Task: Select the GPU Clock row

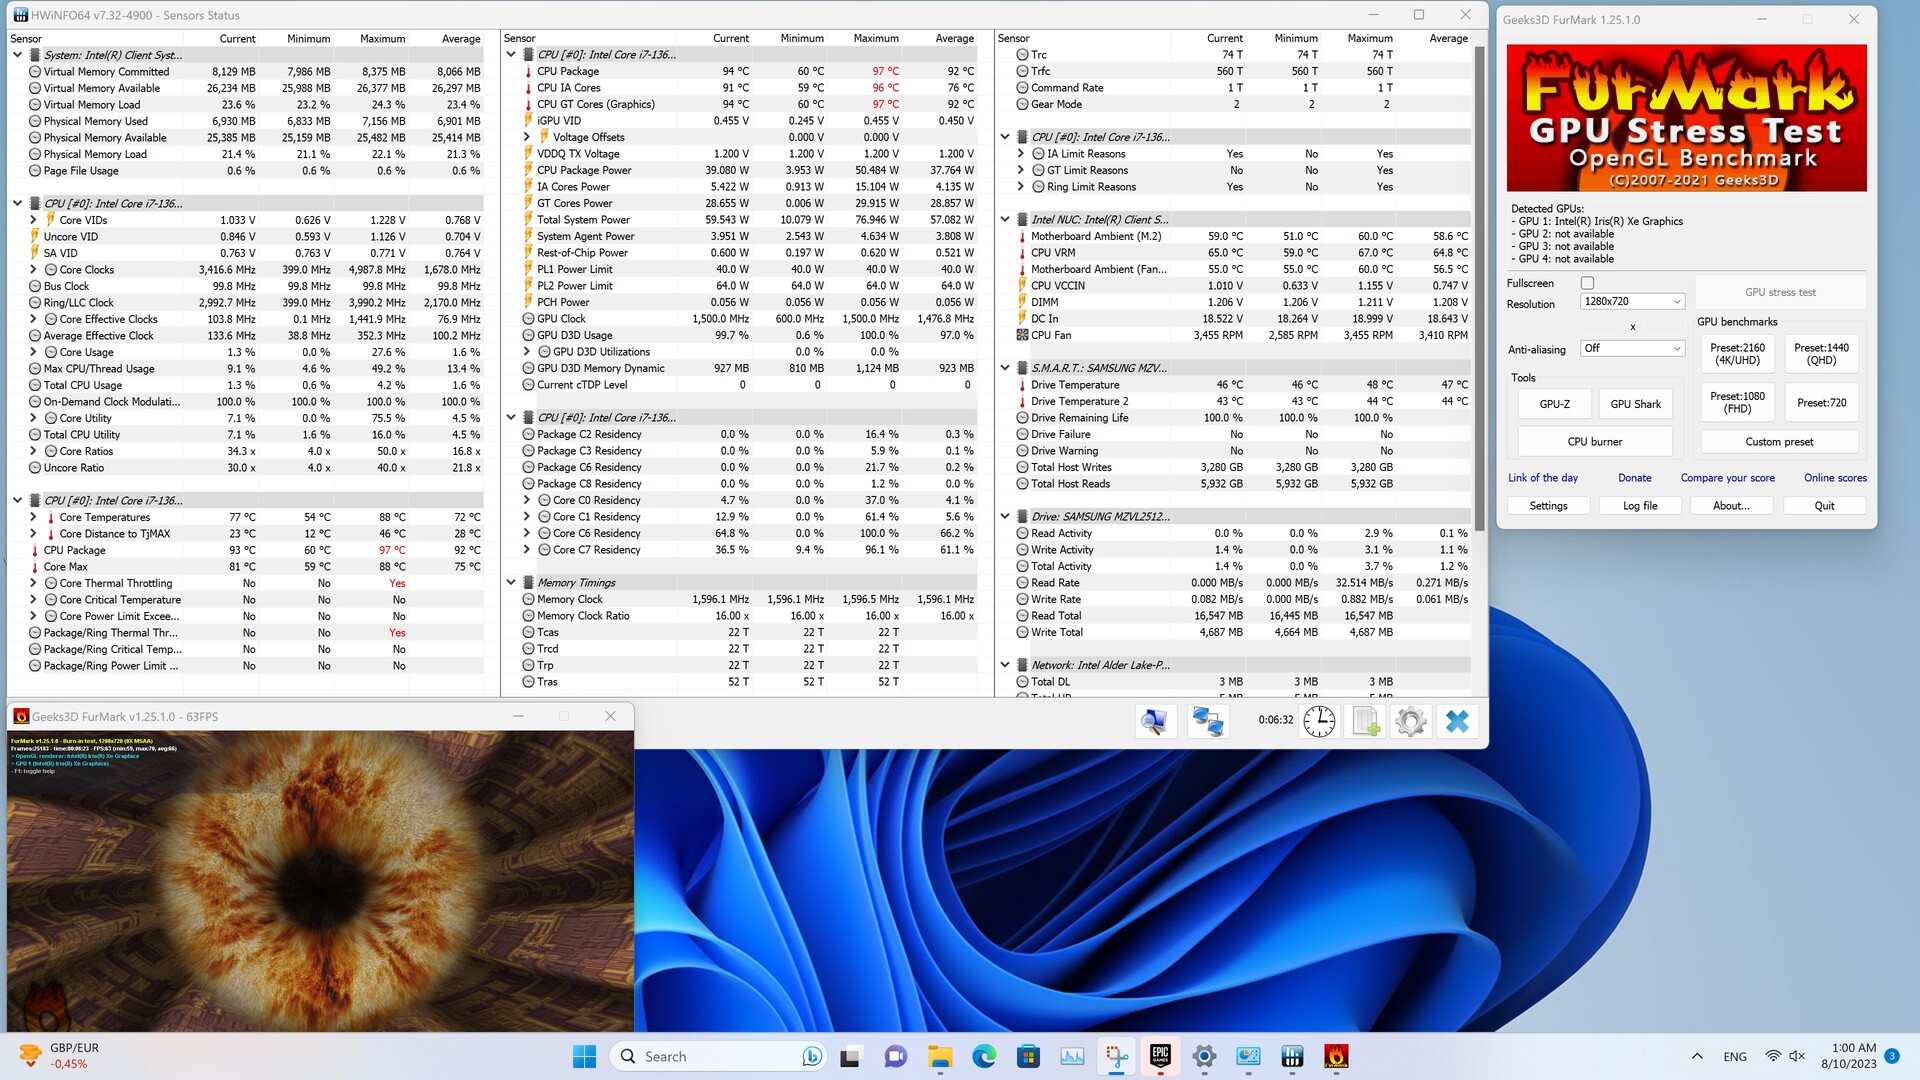Action: 749,319
